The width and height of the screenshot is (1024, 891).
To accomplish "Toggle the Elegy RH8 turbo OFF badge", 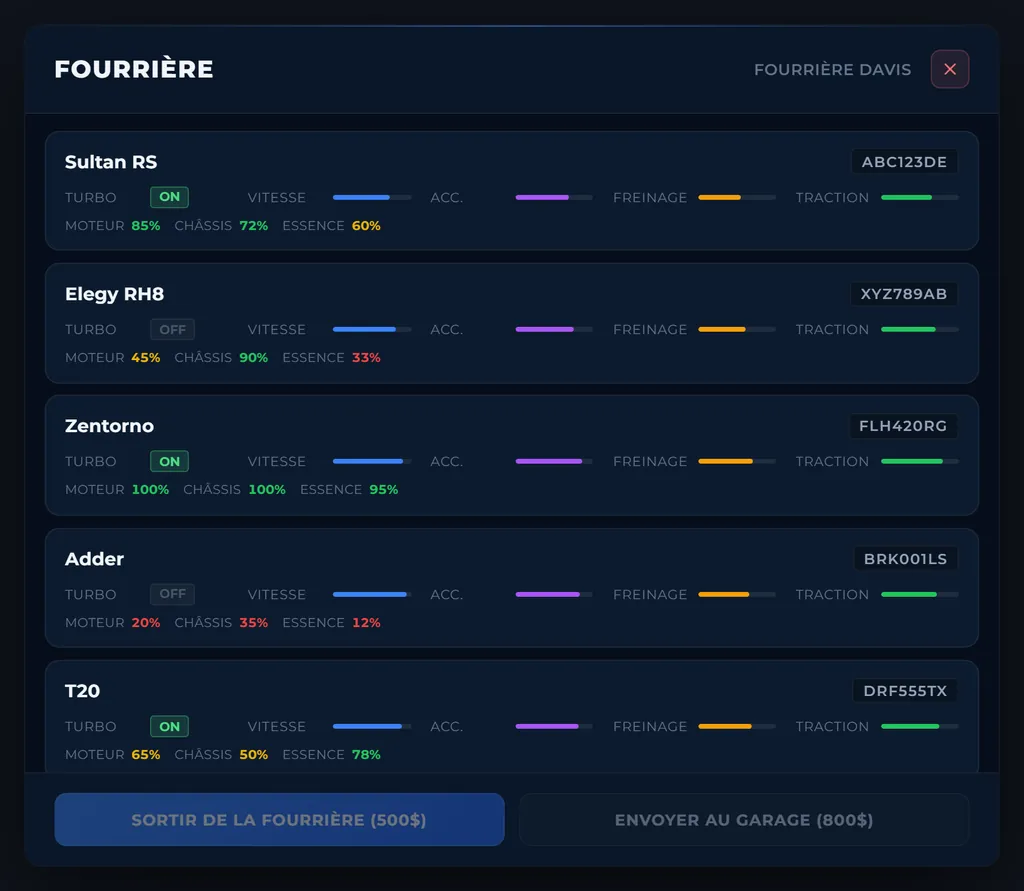I will click(x=172, y=330).
